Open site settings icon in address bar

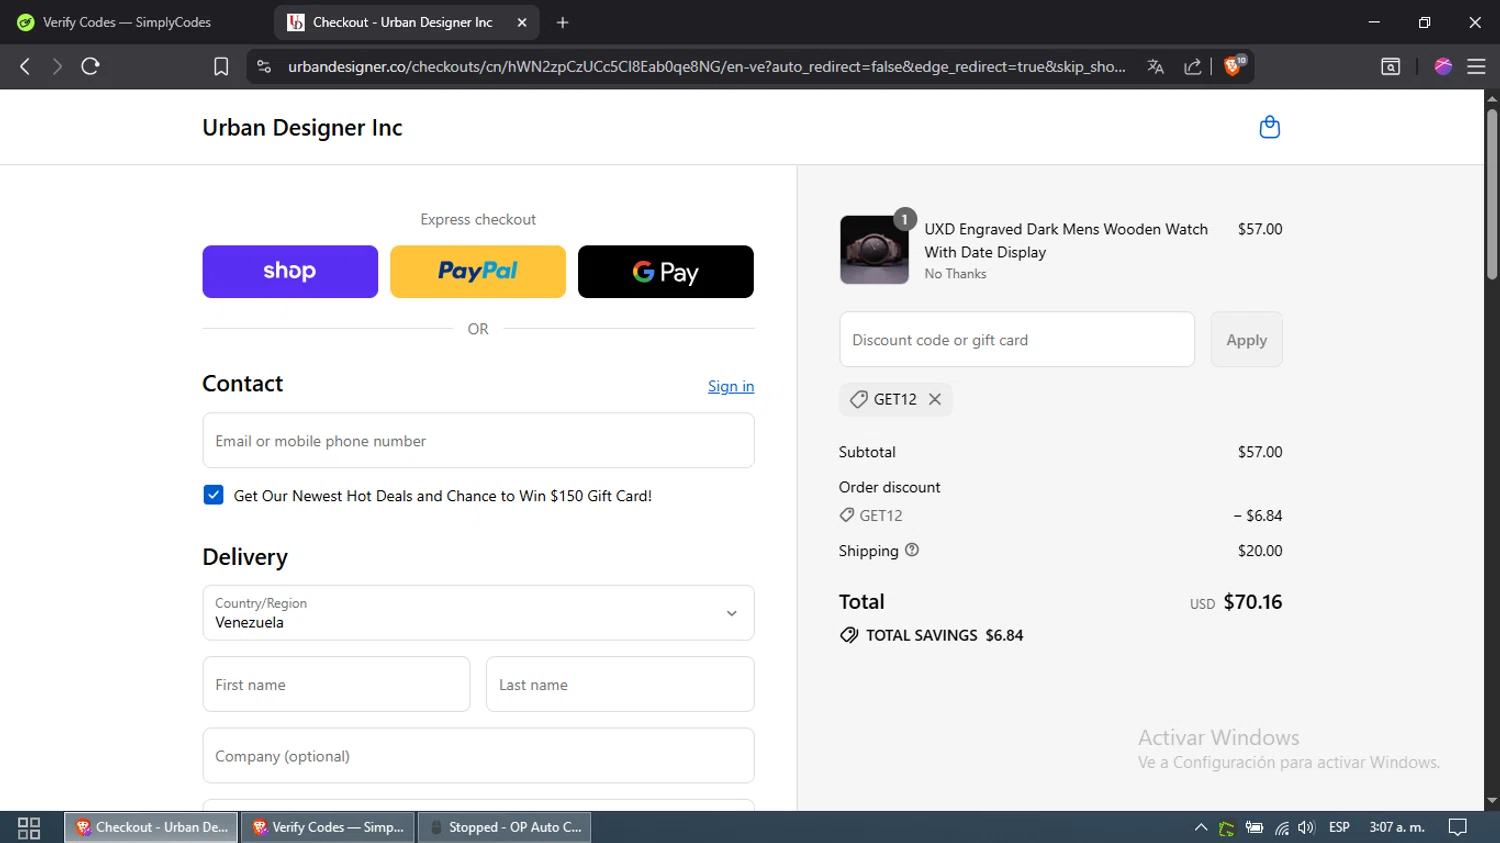point(264,66)
